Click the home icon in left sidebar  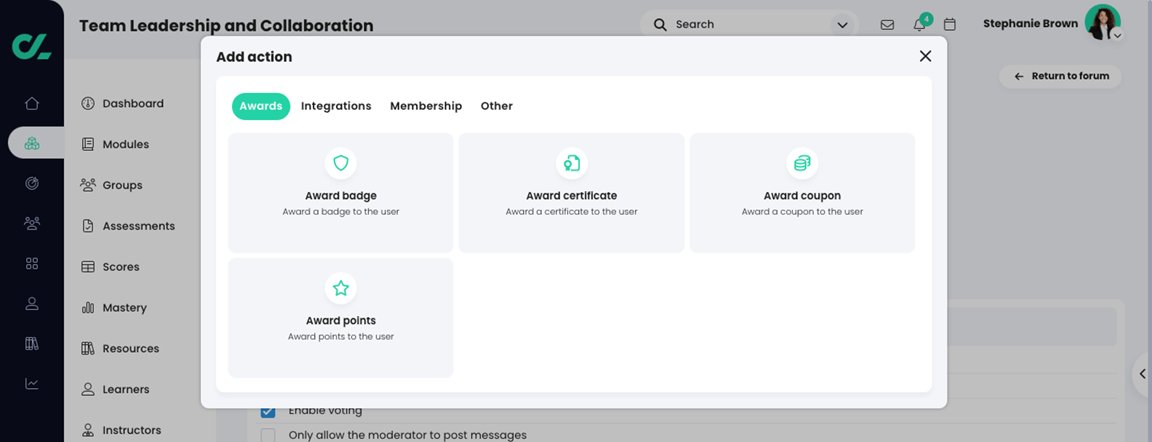(32, 103)
